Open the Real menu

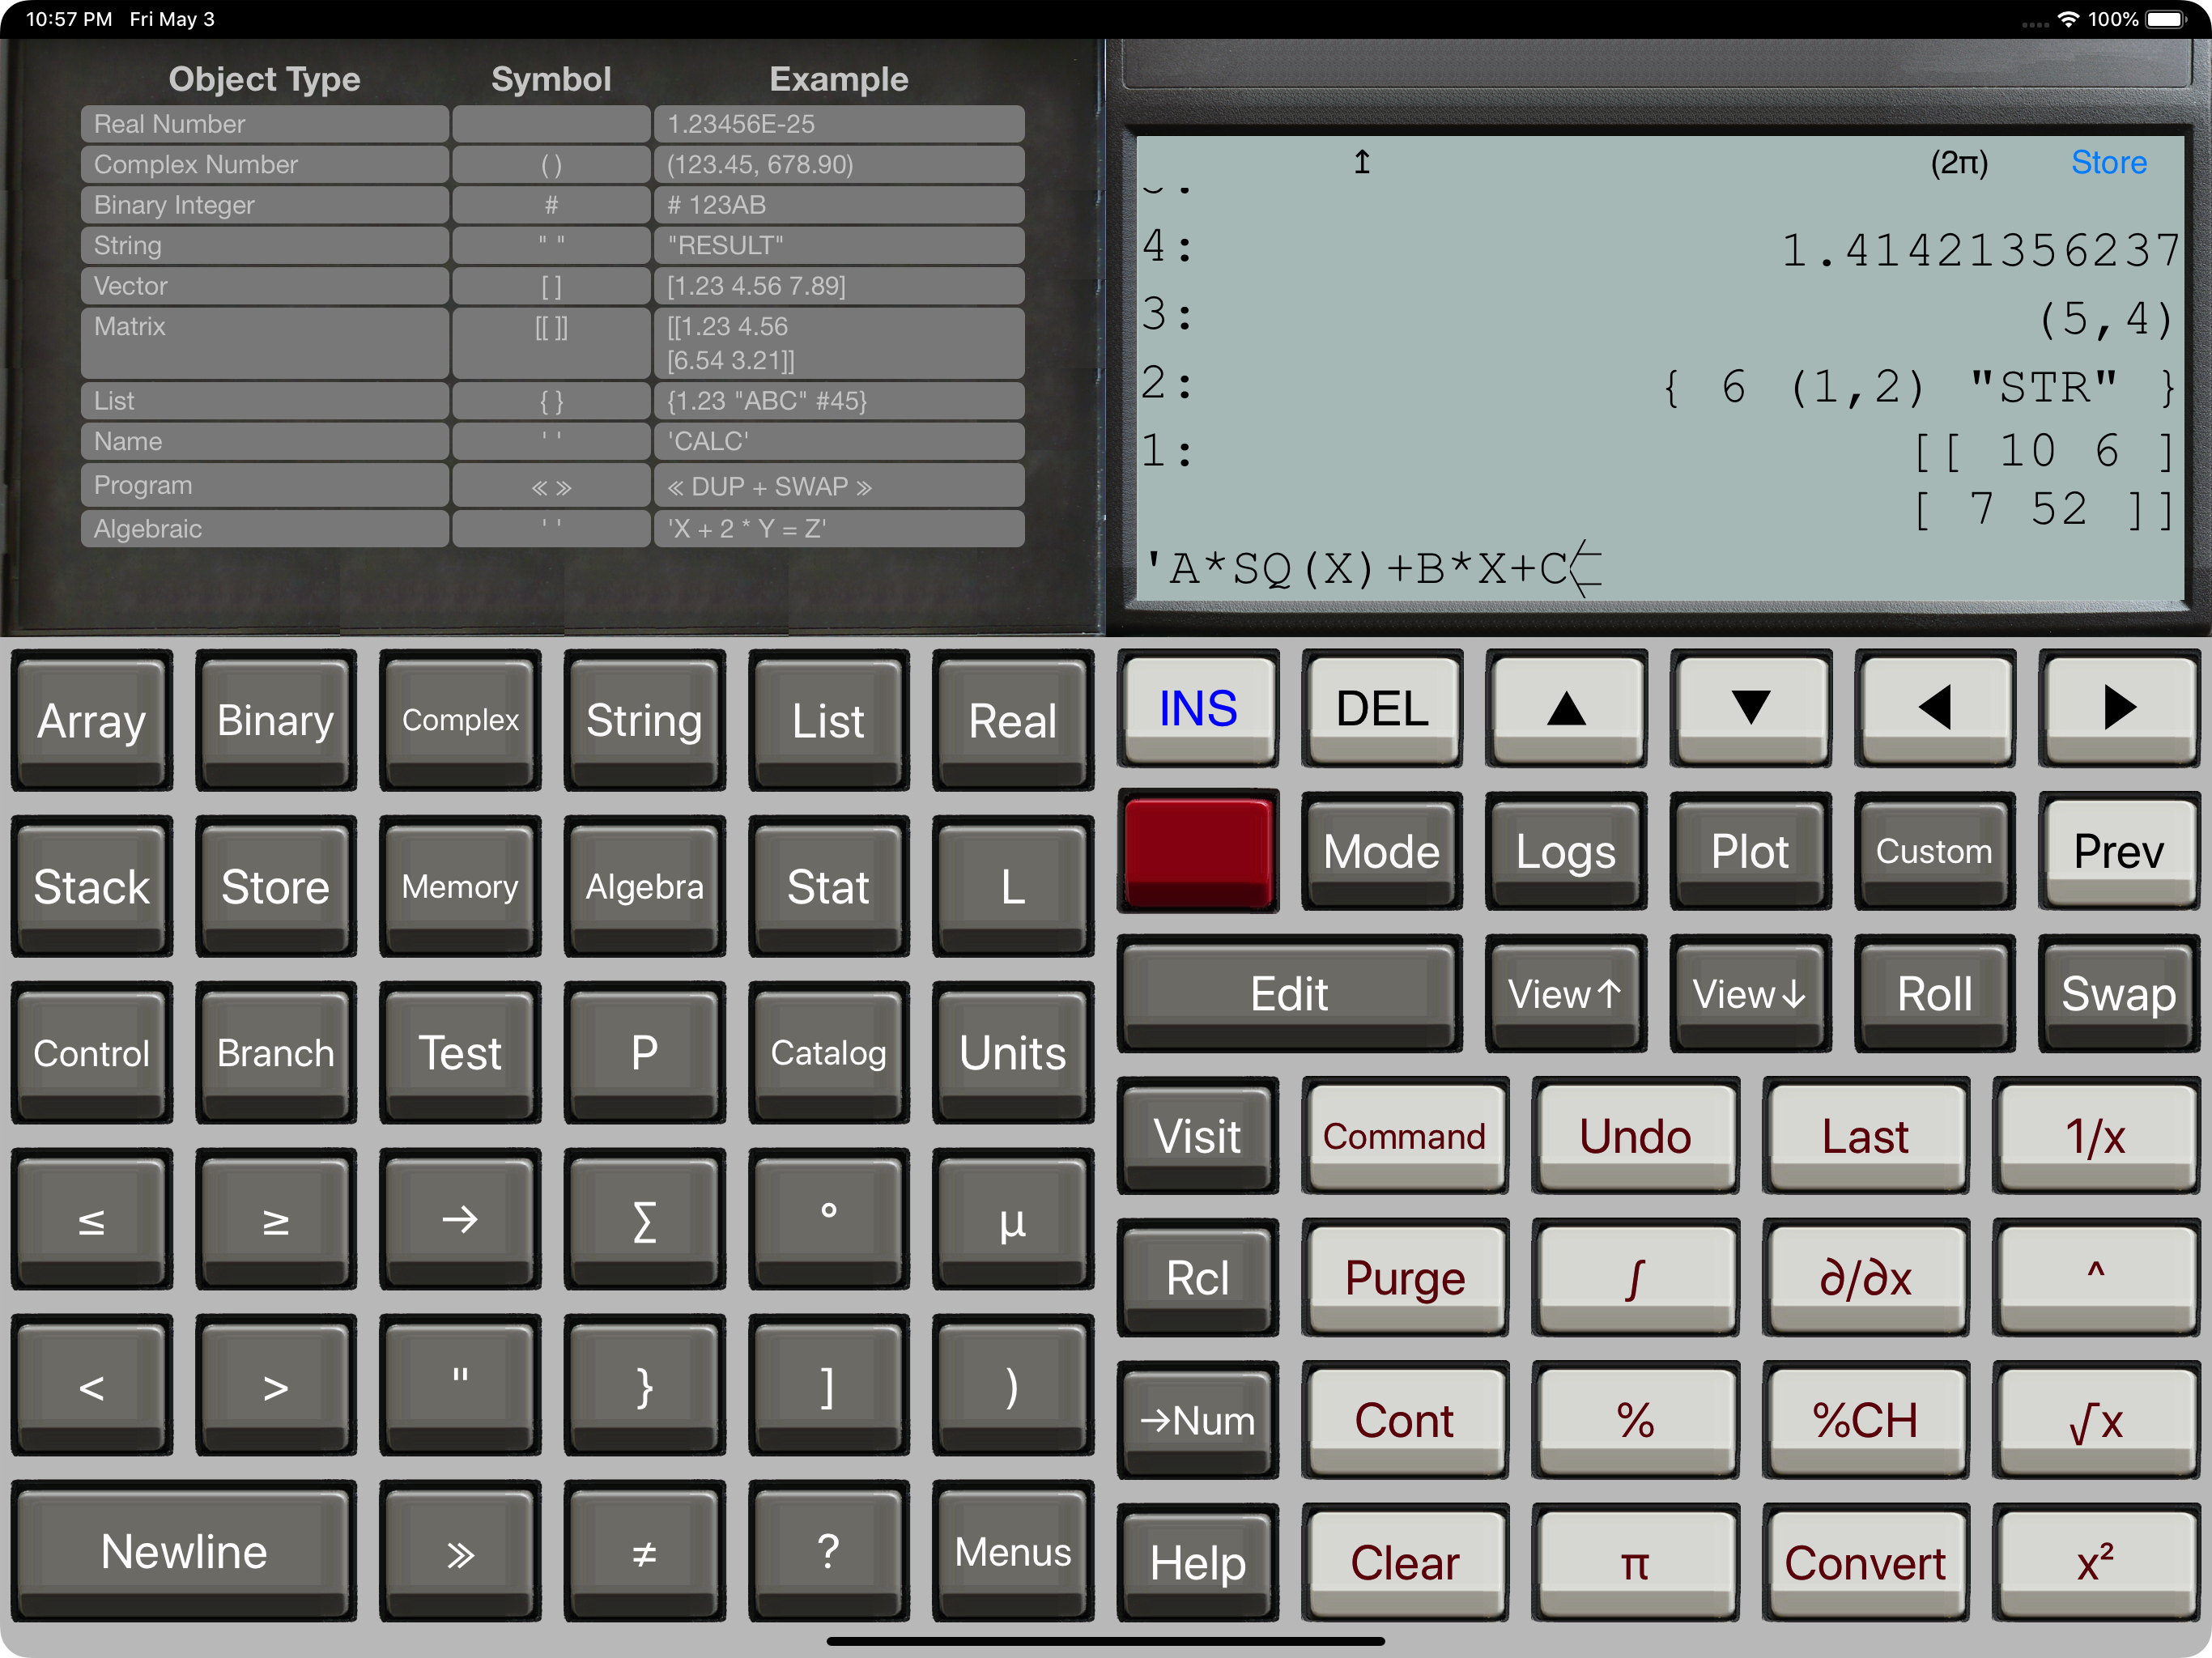click(x=1013, y=720)
